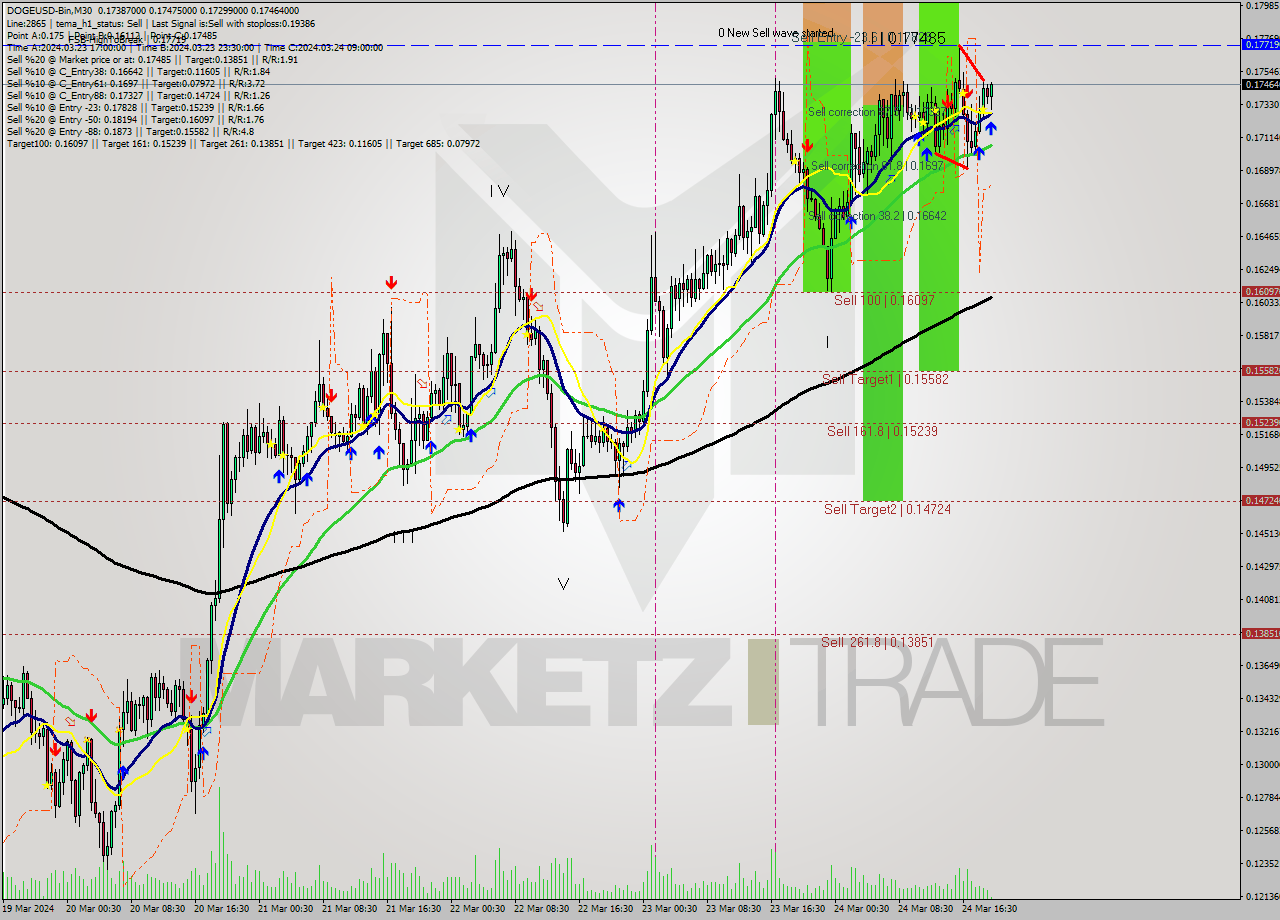Click the blue 0.17719 price tag on axis
The width and height of the screenshot is (1280, 920).
coord(1260,44)
